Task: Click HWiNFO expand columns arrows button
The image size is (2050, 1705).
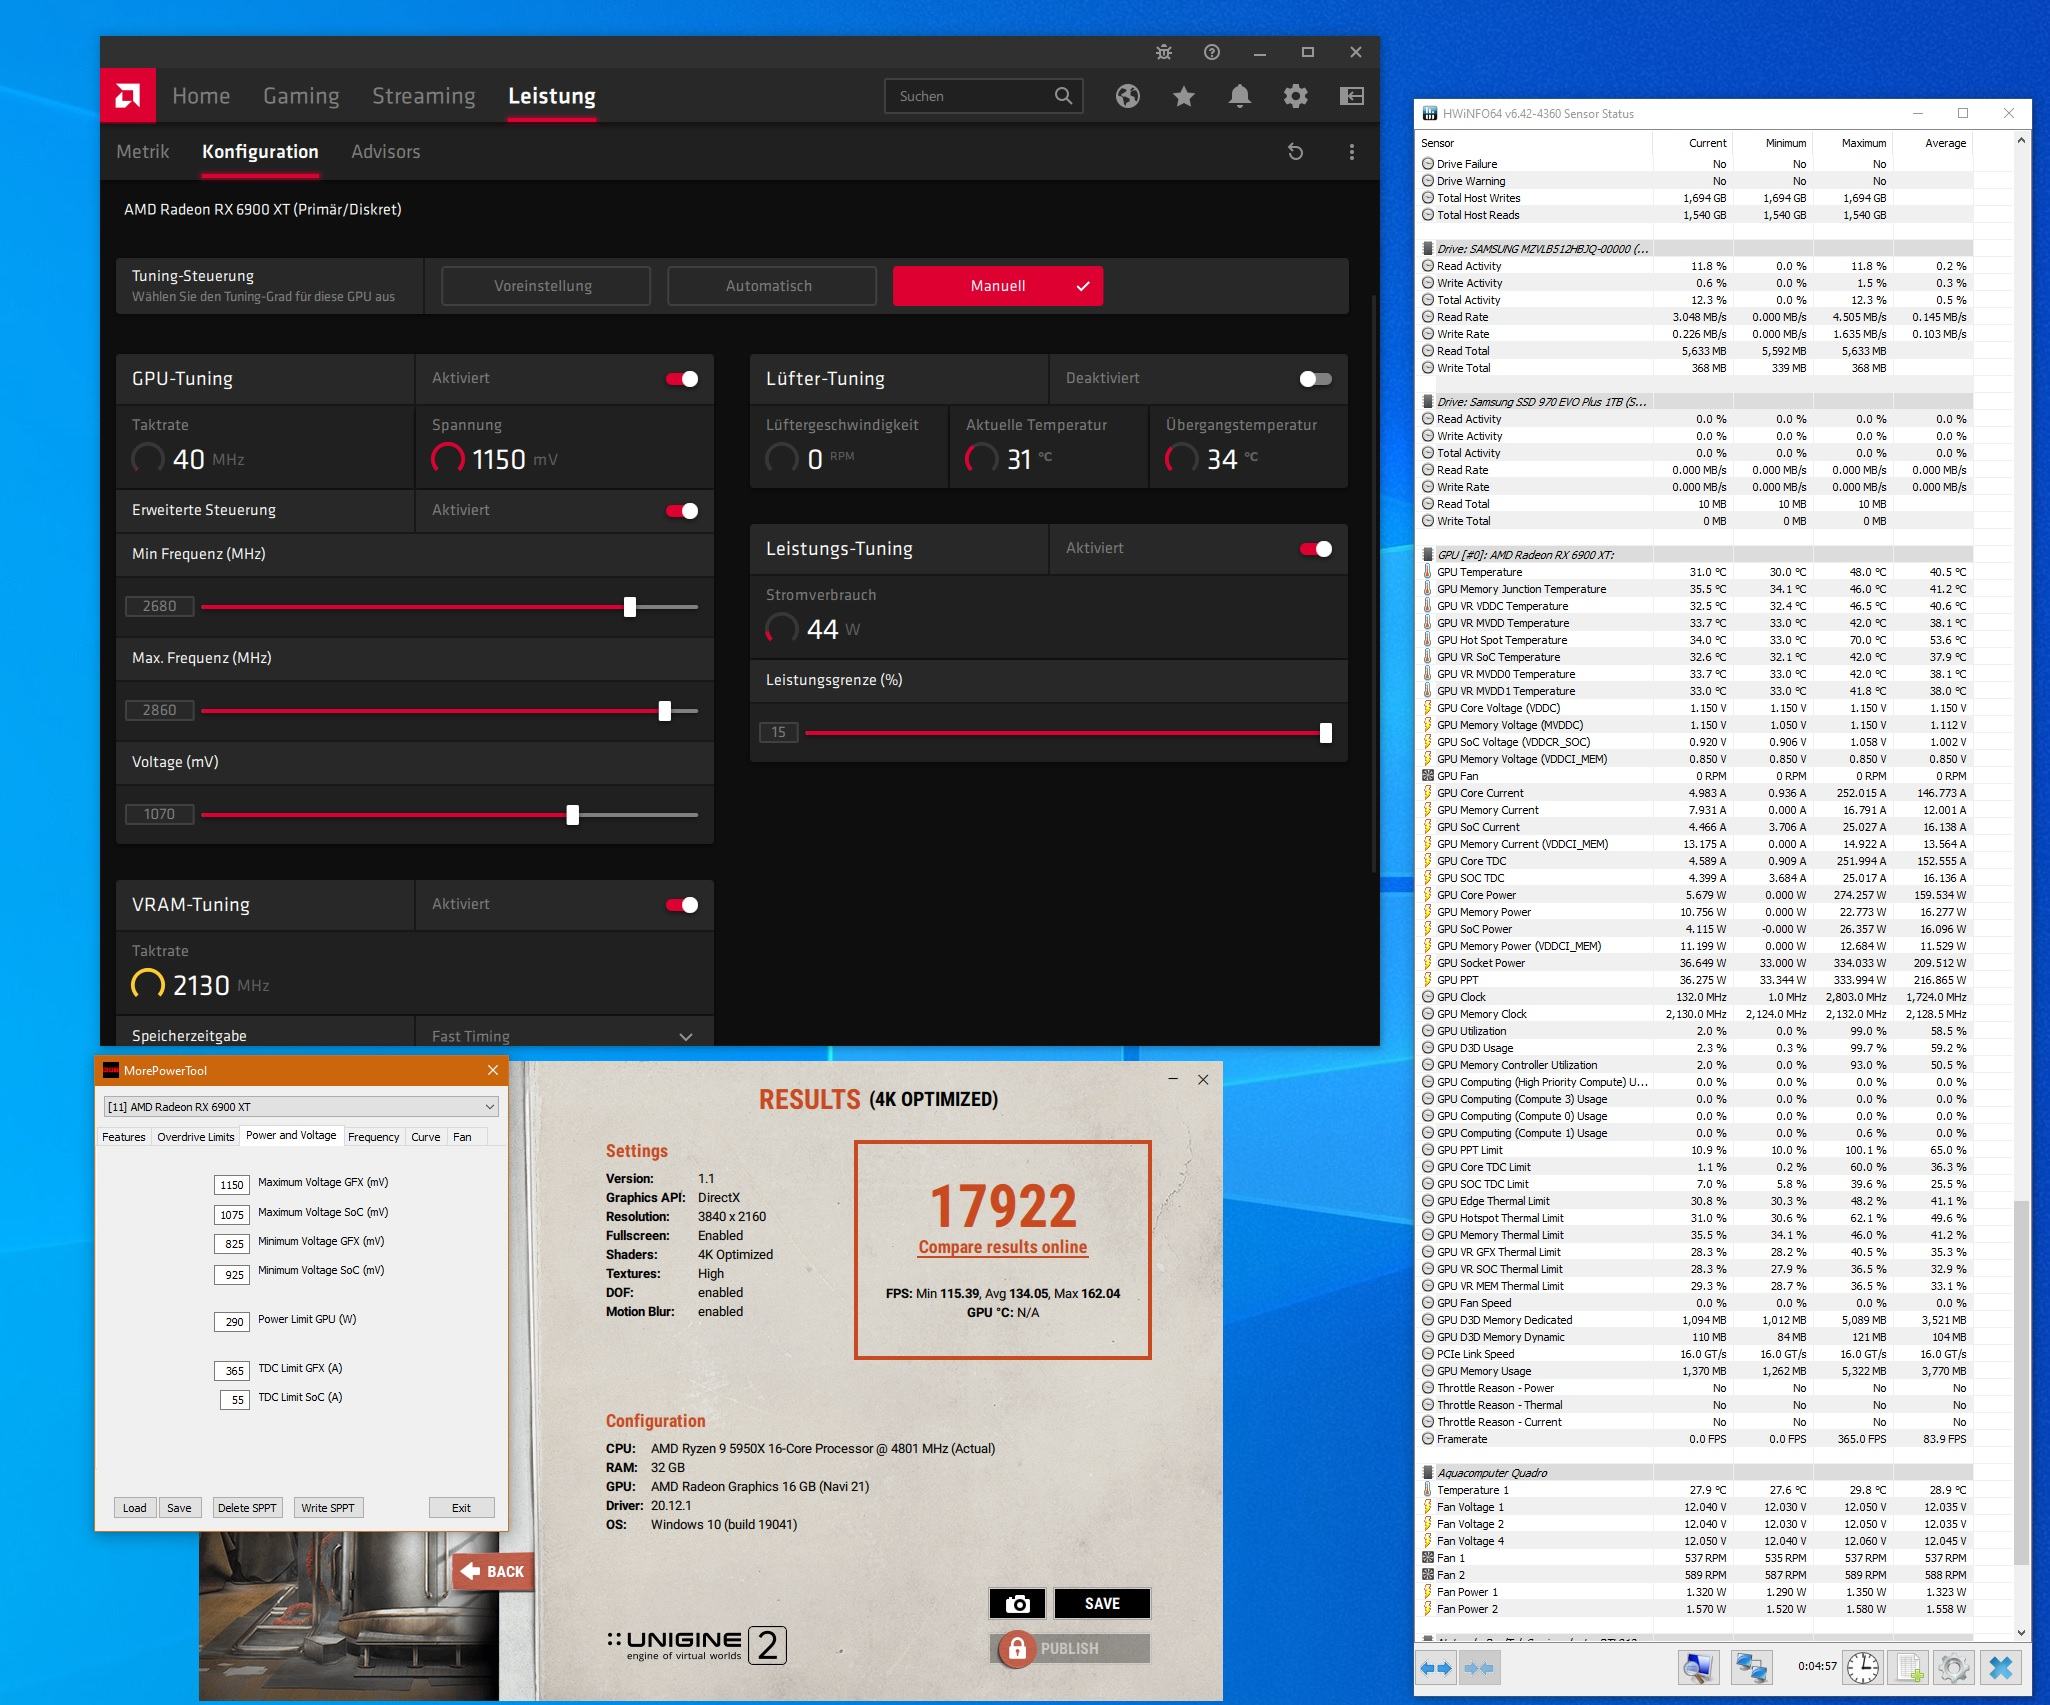Action: (x=1437, y=1668)
